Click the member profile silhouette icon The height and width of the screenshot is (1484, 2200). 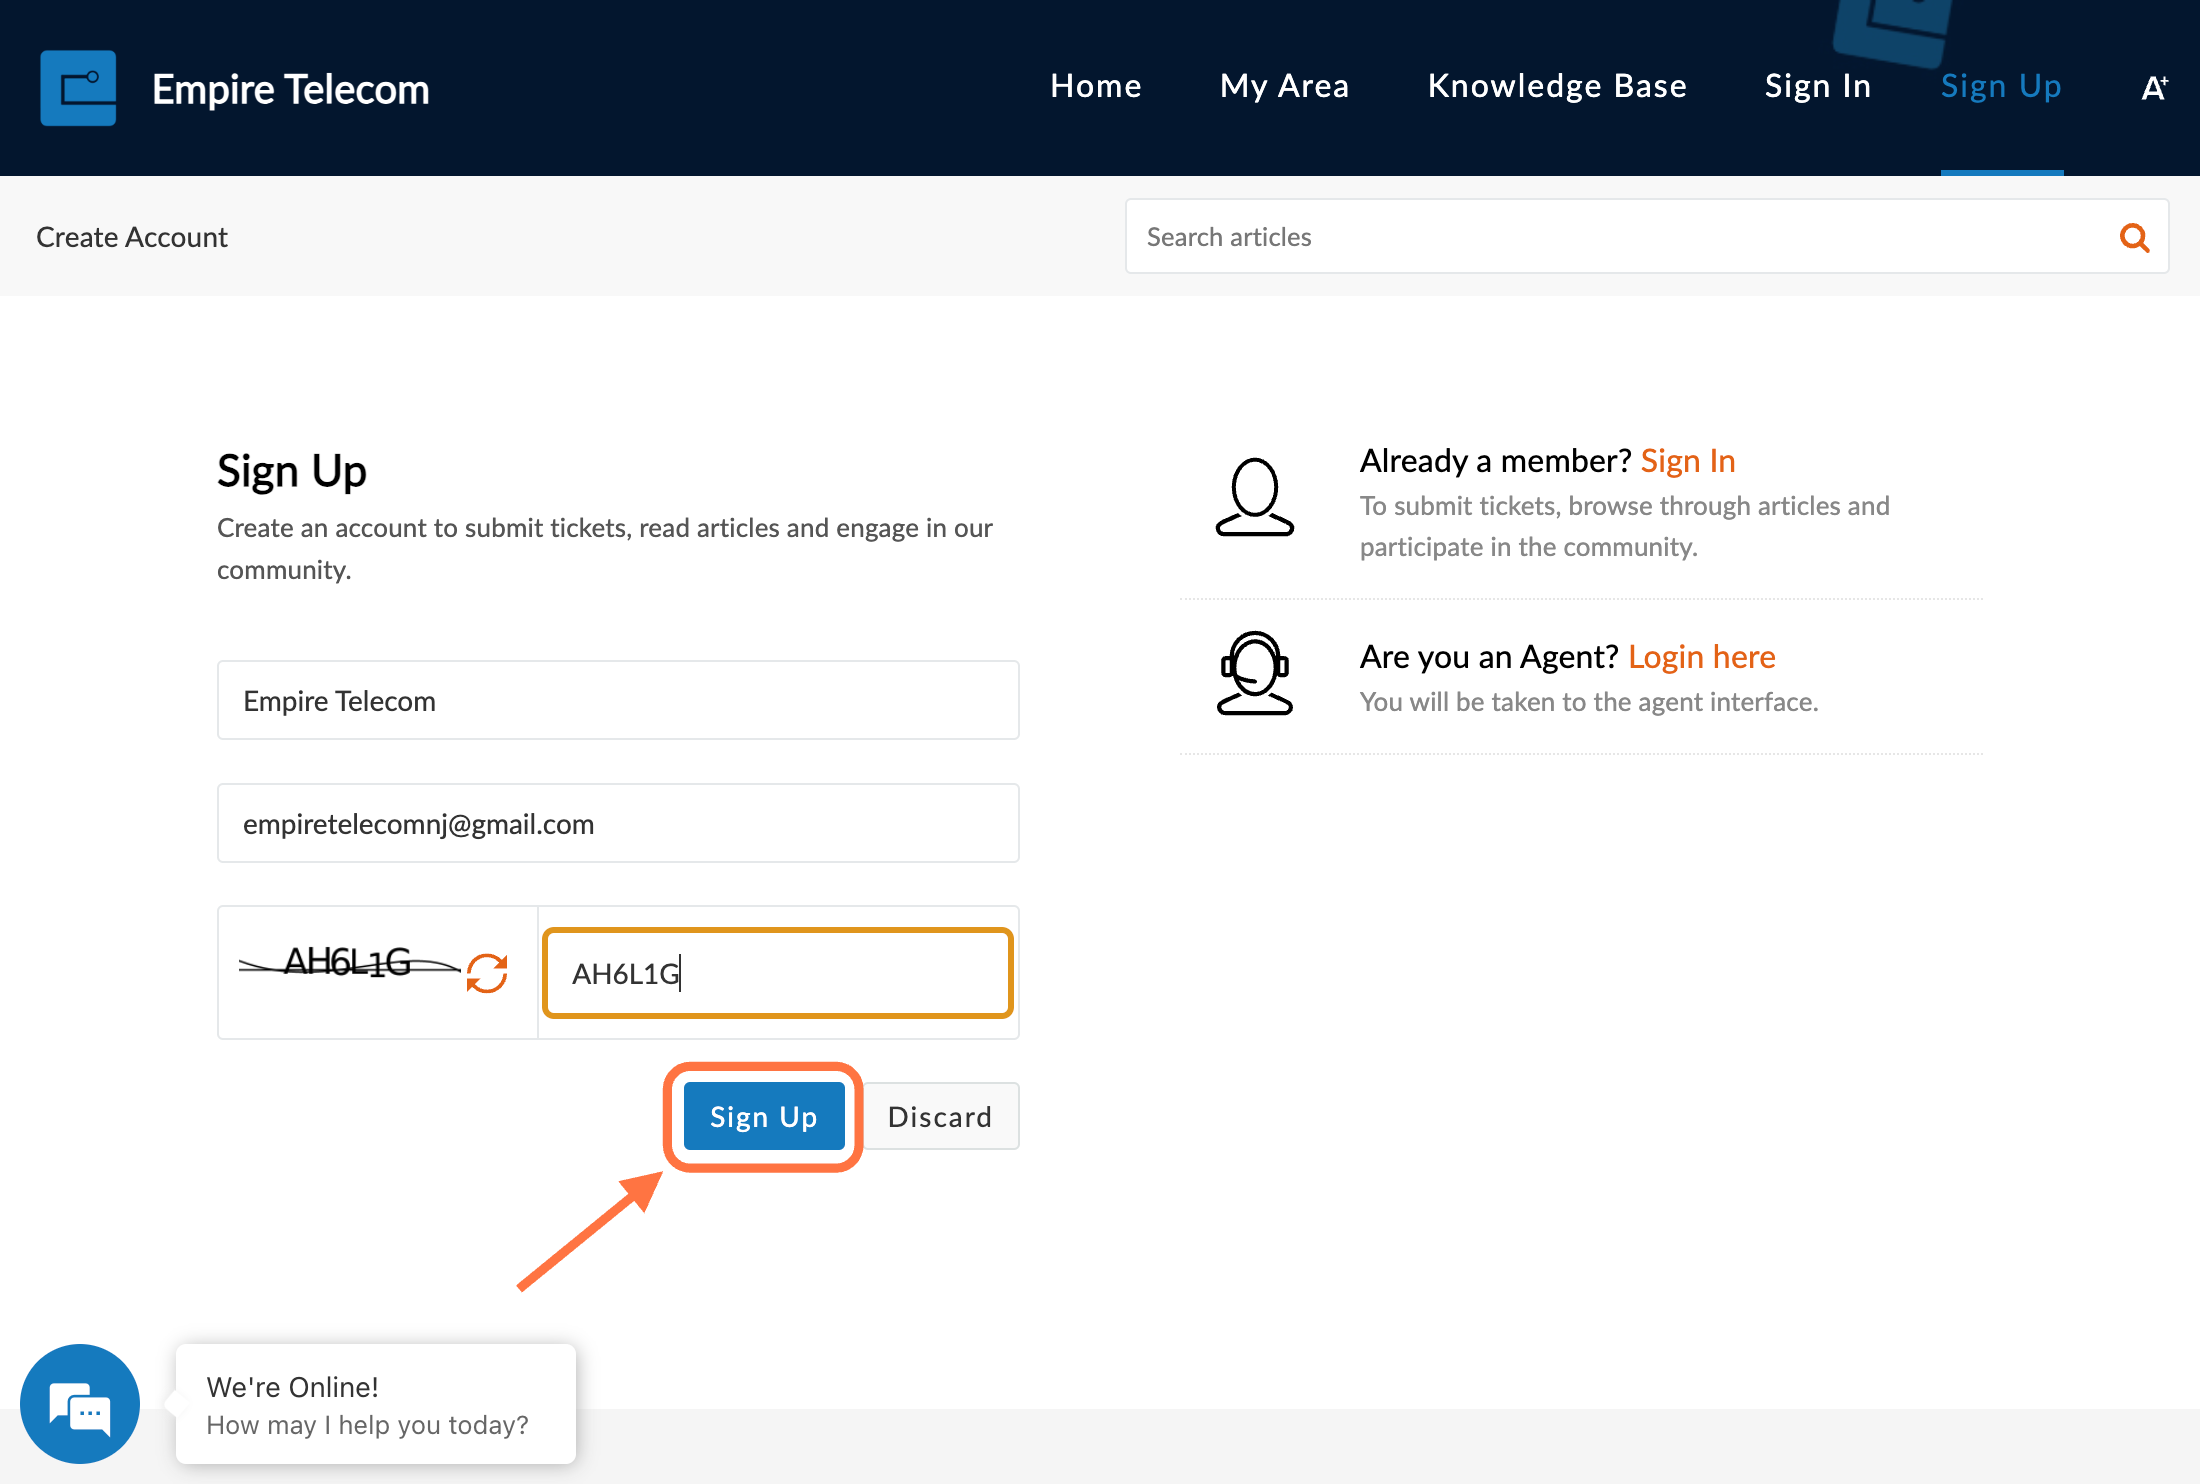[1254, 497]
